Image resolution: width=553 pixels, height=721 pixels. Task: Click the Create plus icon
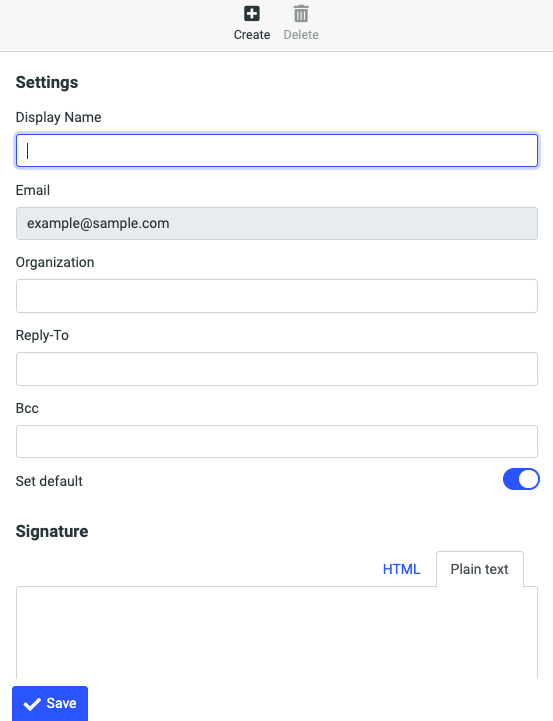[251, 14]
